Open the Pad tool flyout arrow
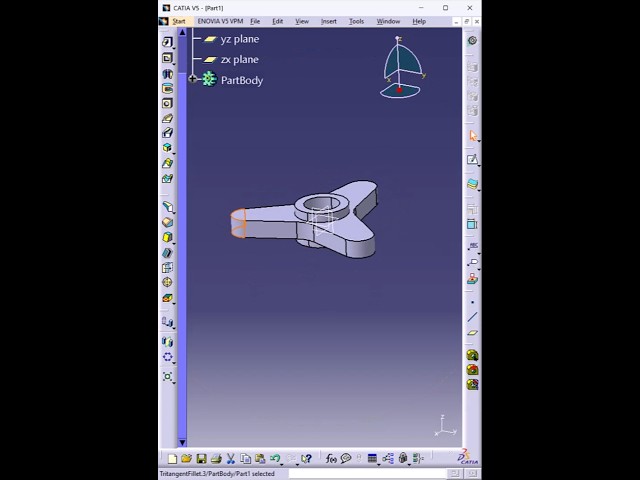Image resolution: width=640 pixels, height=480 pixels. point(174,48)
